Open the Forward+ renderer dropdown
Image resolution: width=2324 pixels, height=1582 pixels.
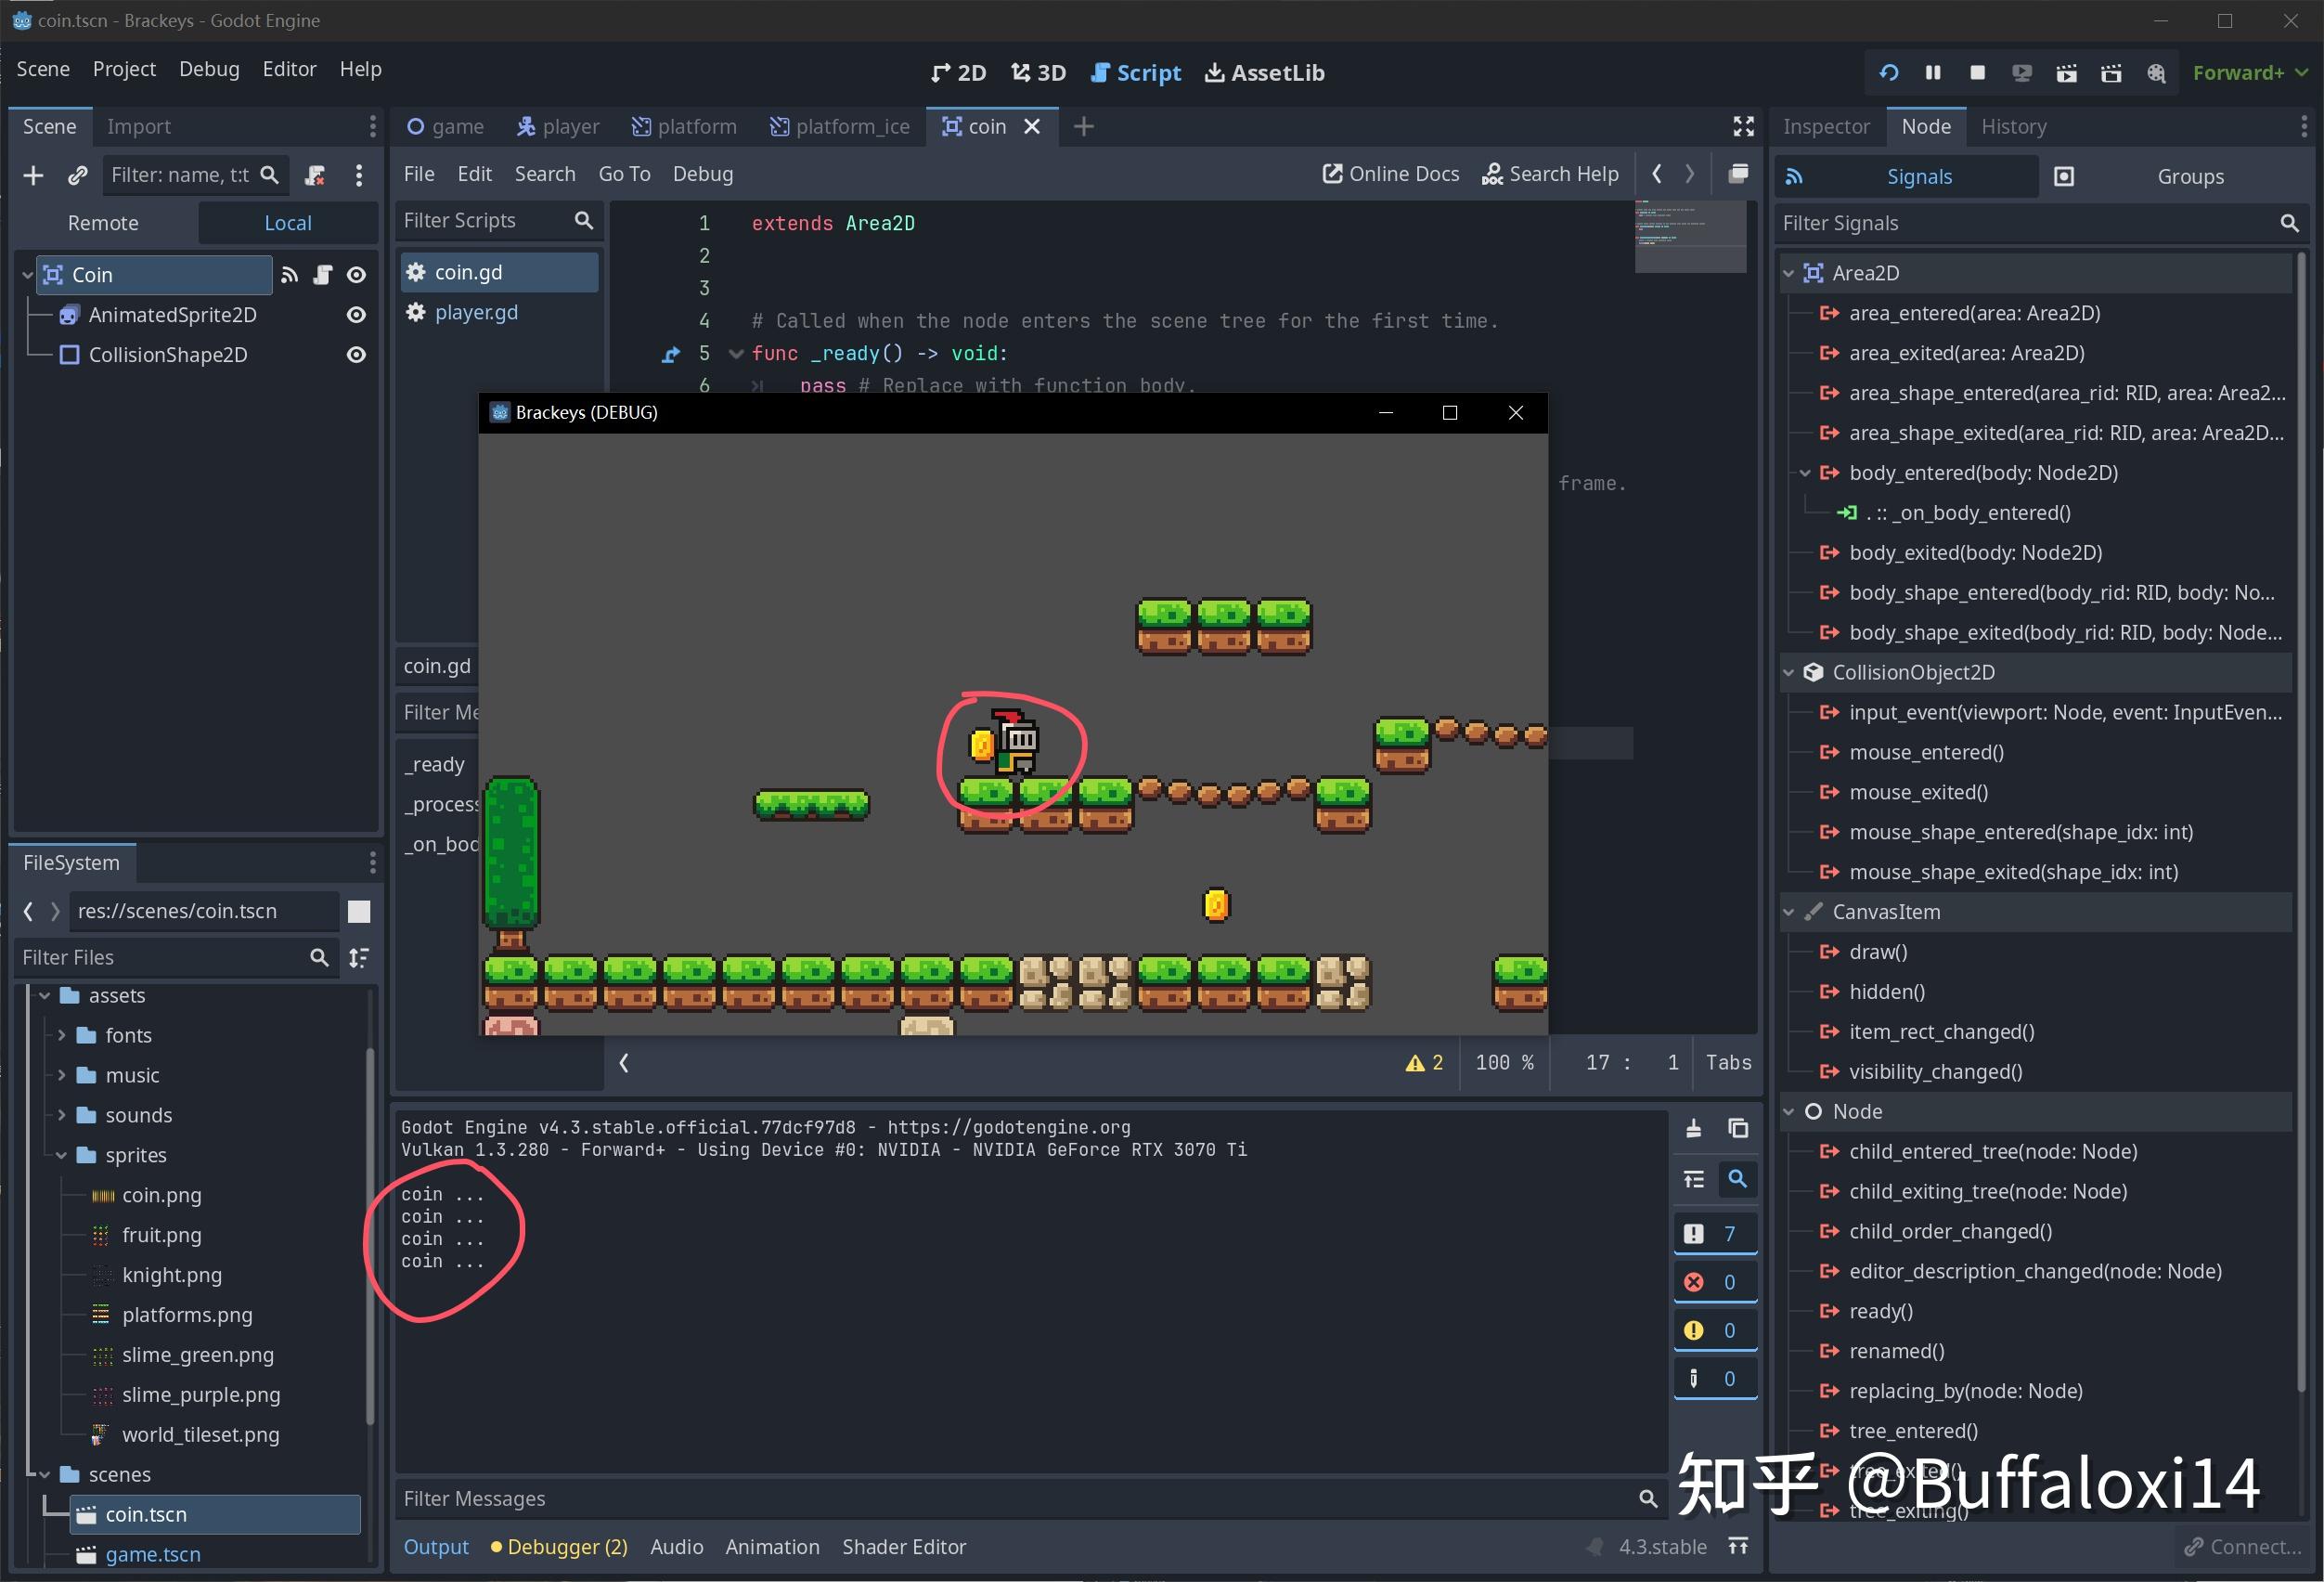coord(2250,73)
